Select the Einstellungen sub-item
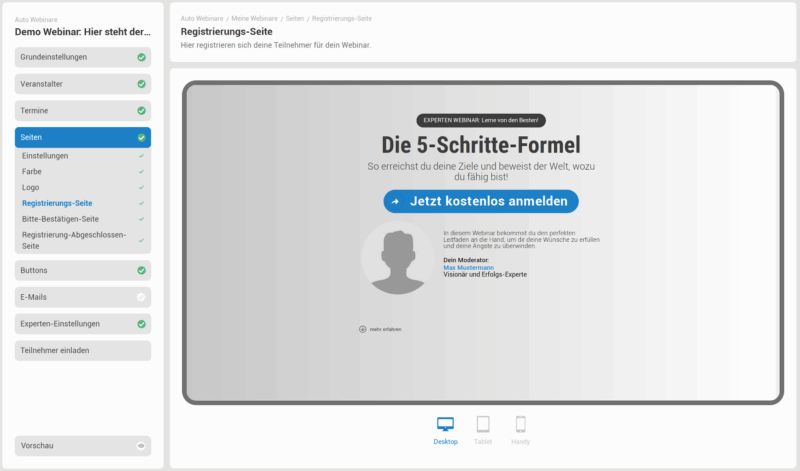This screenshot has width=800, height=471. (45, 156)
